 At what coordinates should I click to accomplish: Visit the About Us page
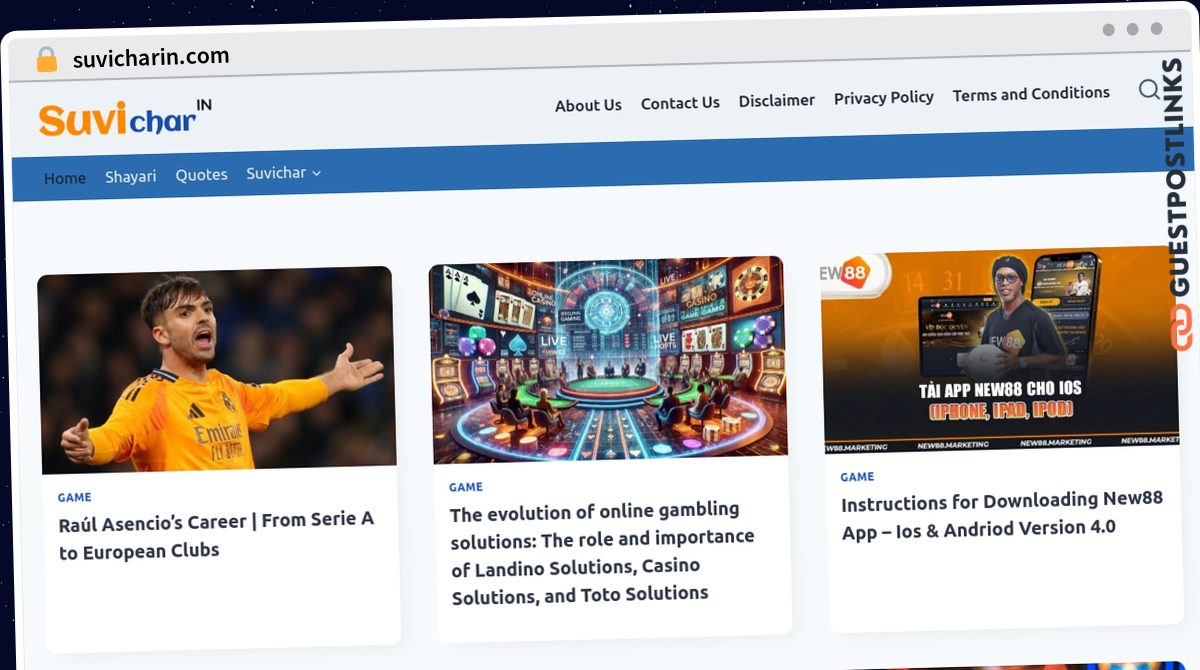588,105
